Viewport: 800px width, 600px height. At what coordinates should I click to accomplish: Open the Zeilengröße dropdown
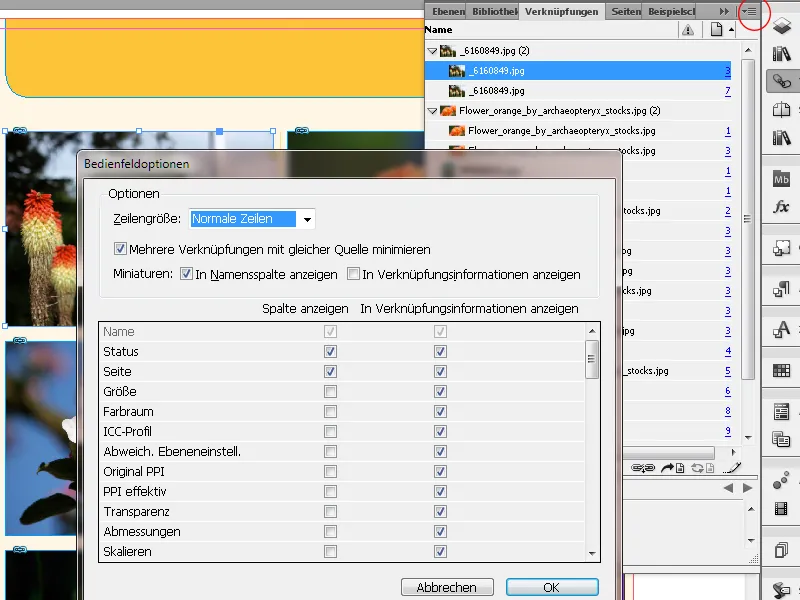pyautogui.click(x=307, y=218)
